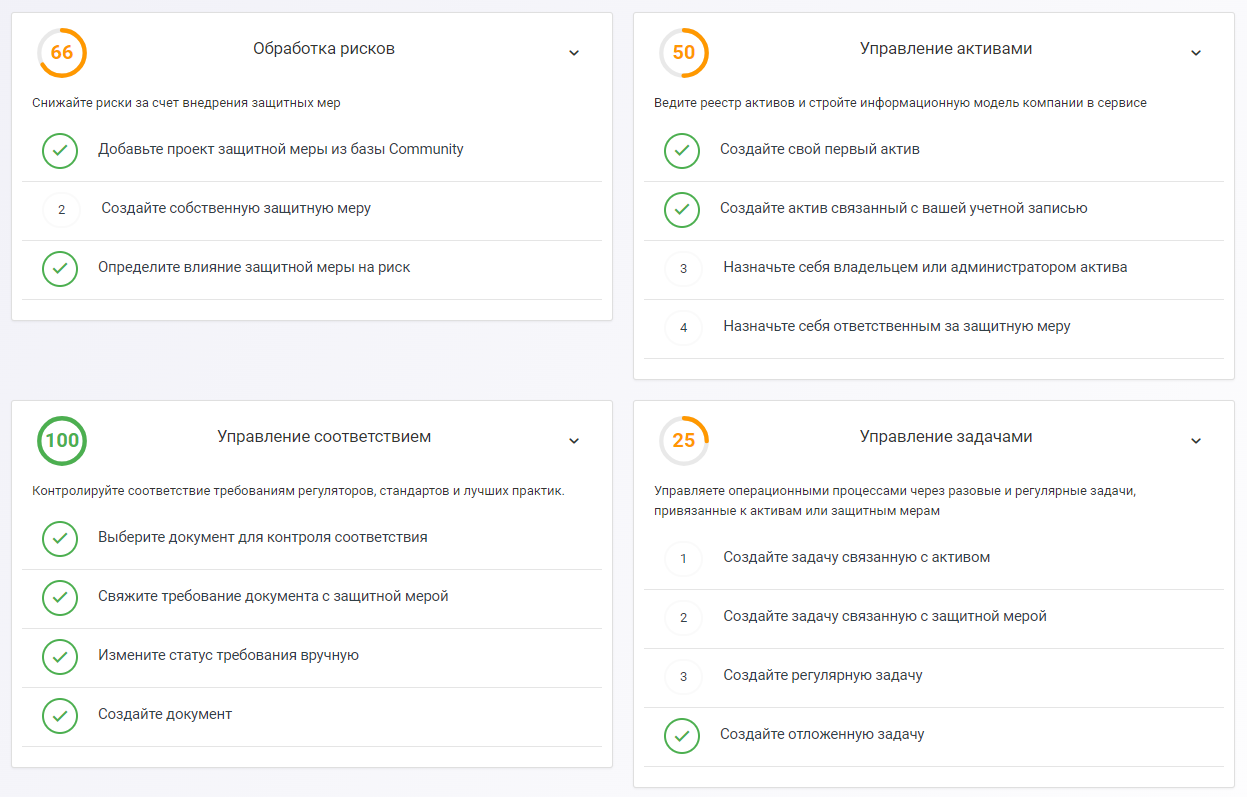Toggle the 'Управление задачами' card chevron
Screen dimensions: 1247x797
click(1196, 441)
